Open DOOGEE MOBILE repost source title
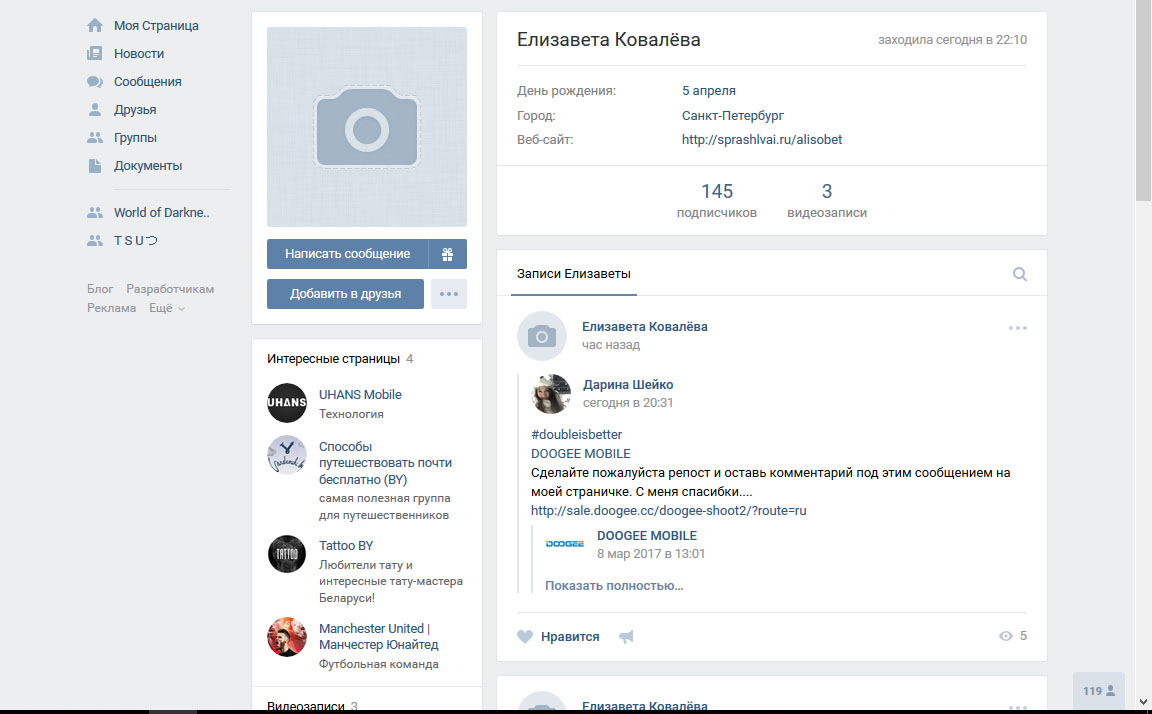Screen dimensions: 1152x714 [x=647, y=536]
